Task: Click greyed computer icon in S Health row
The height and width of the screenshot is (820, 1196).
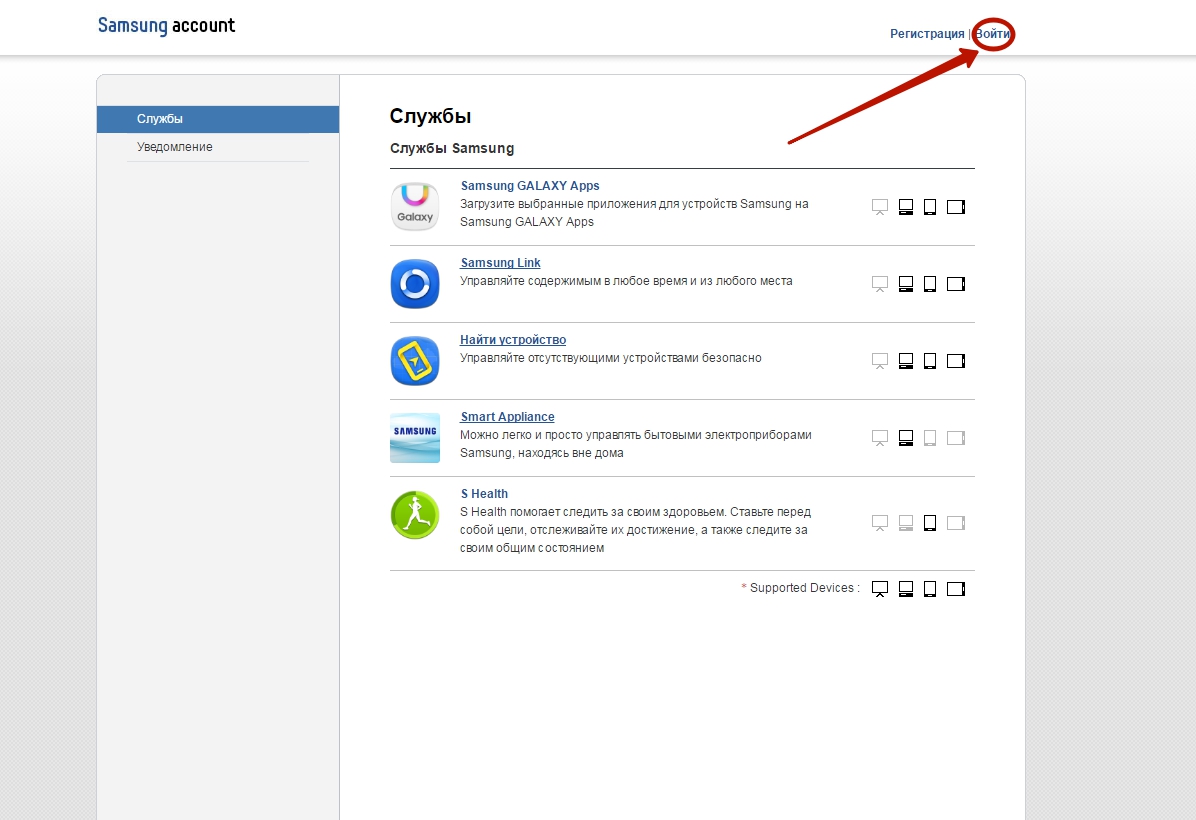Action: coord(906,523)
